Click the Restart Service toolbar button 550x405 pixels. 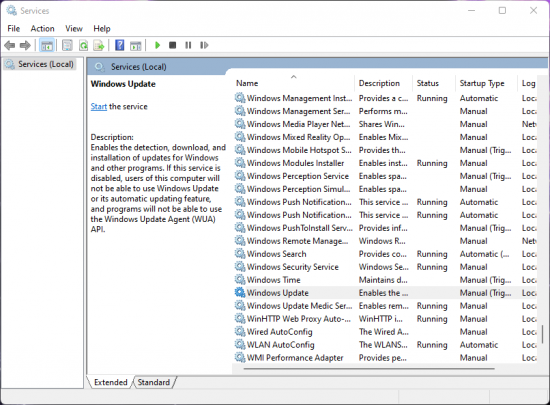[204, 45]
